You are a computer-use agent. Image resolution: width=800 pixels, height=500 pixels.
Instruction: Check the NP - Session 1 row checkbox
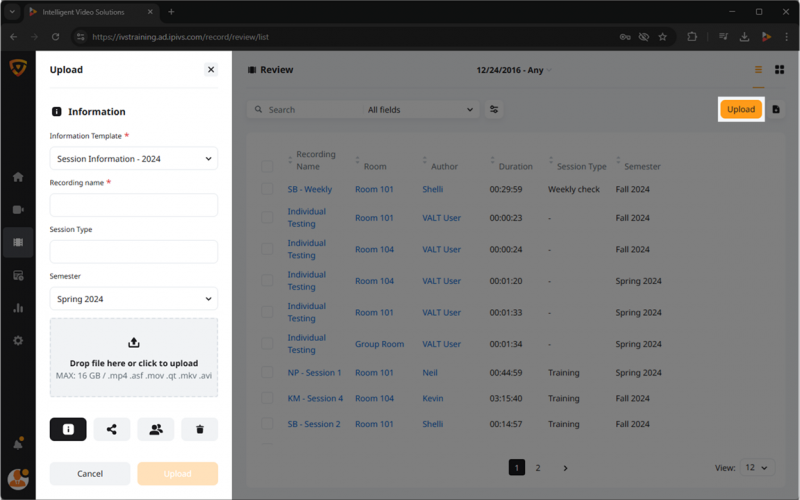tap(267, 372)
